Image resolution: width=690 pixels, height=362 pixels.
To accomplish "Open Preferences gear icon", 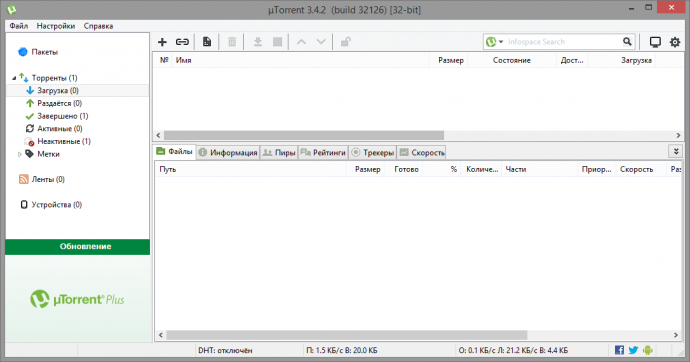I will [675, 42].
